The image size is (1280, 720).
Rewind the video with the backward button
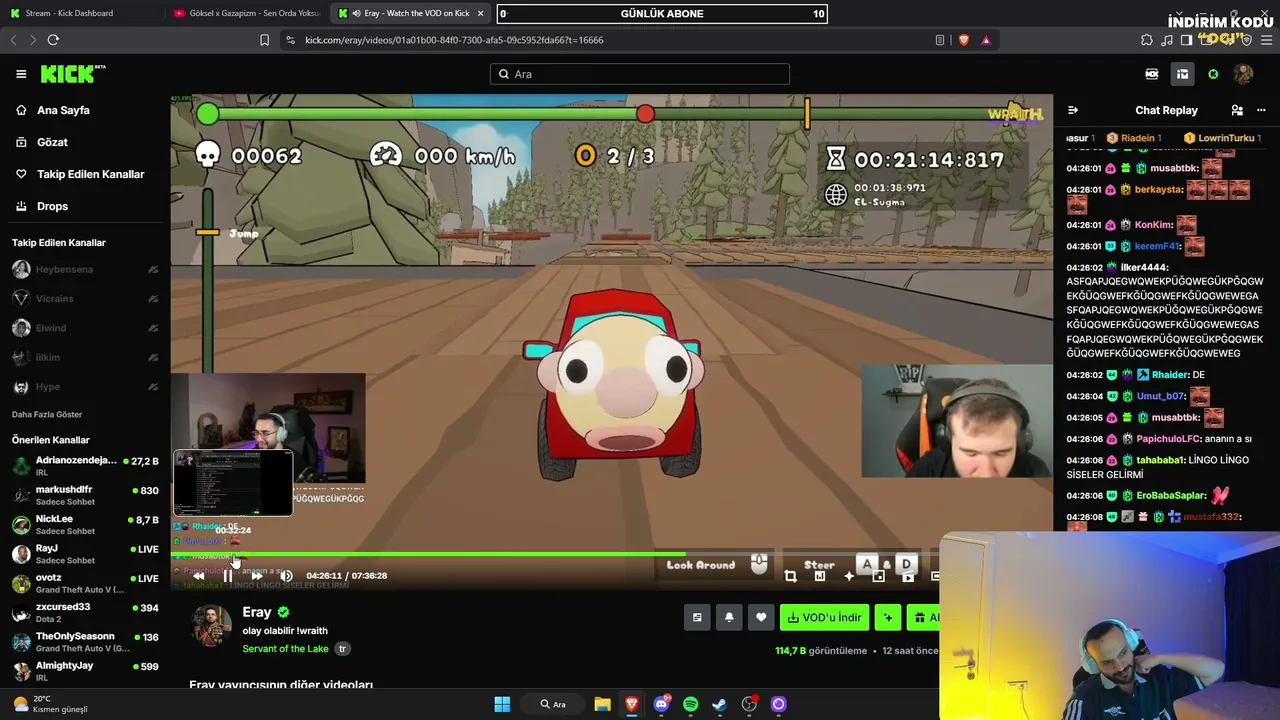click(199, 575)
